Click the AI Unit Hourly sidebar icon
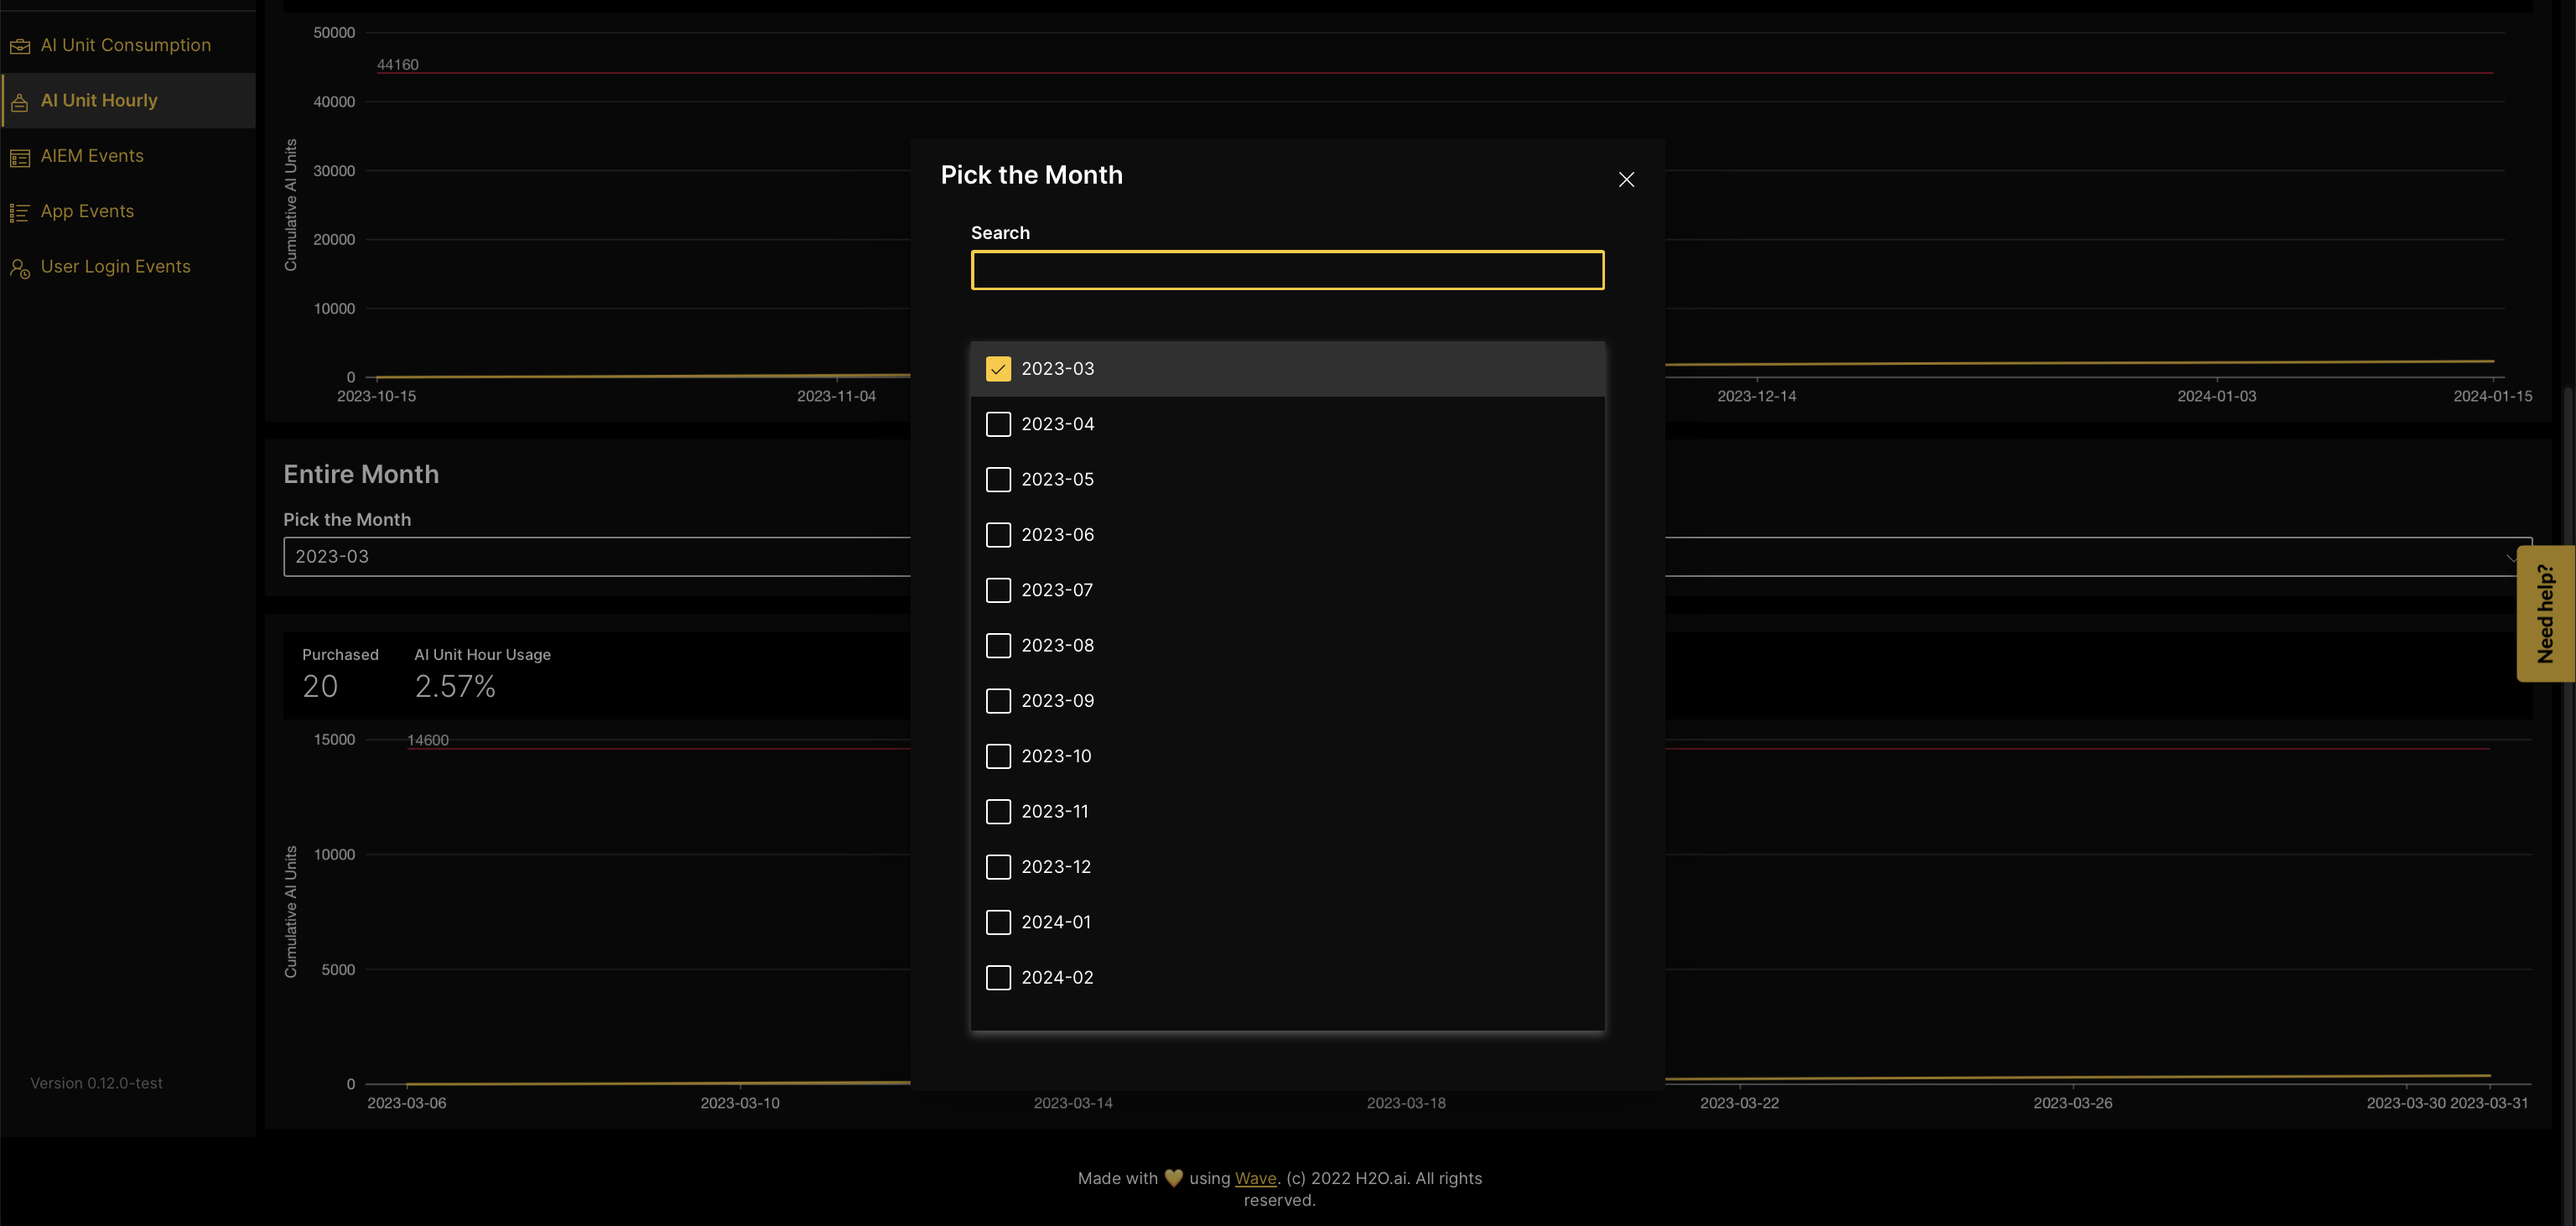The image size is (2576, 1226). 19,102
